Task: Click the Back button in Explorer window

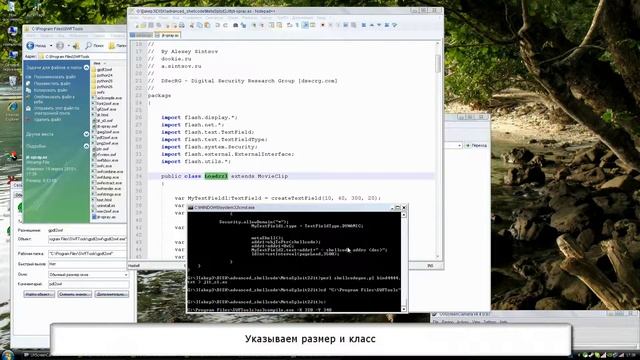Action: (x=36, y=46)
